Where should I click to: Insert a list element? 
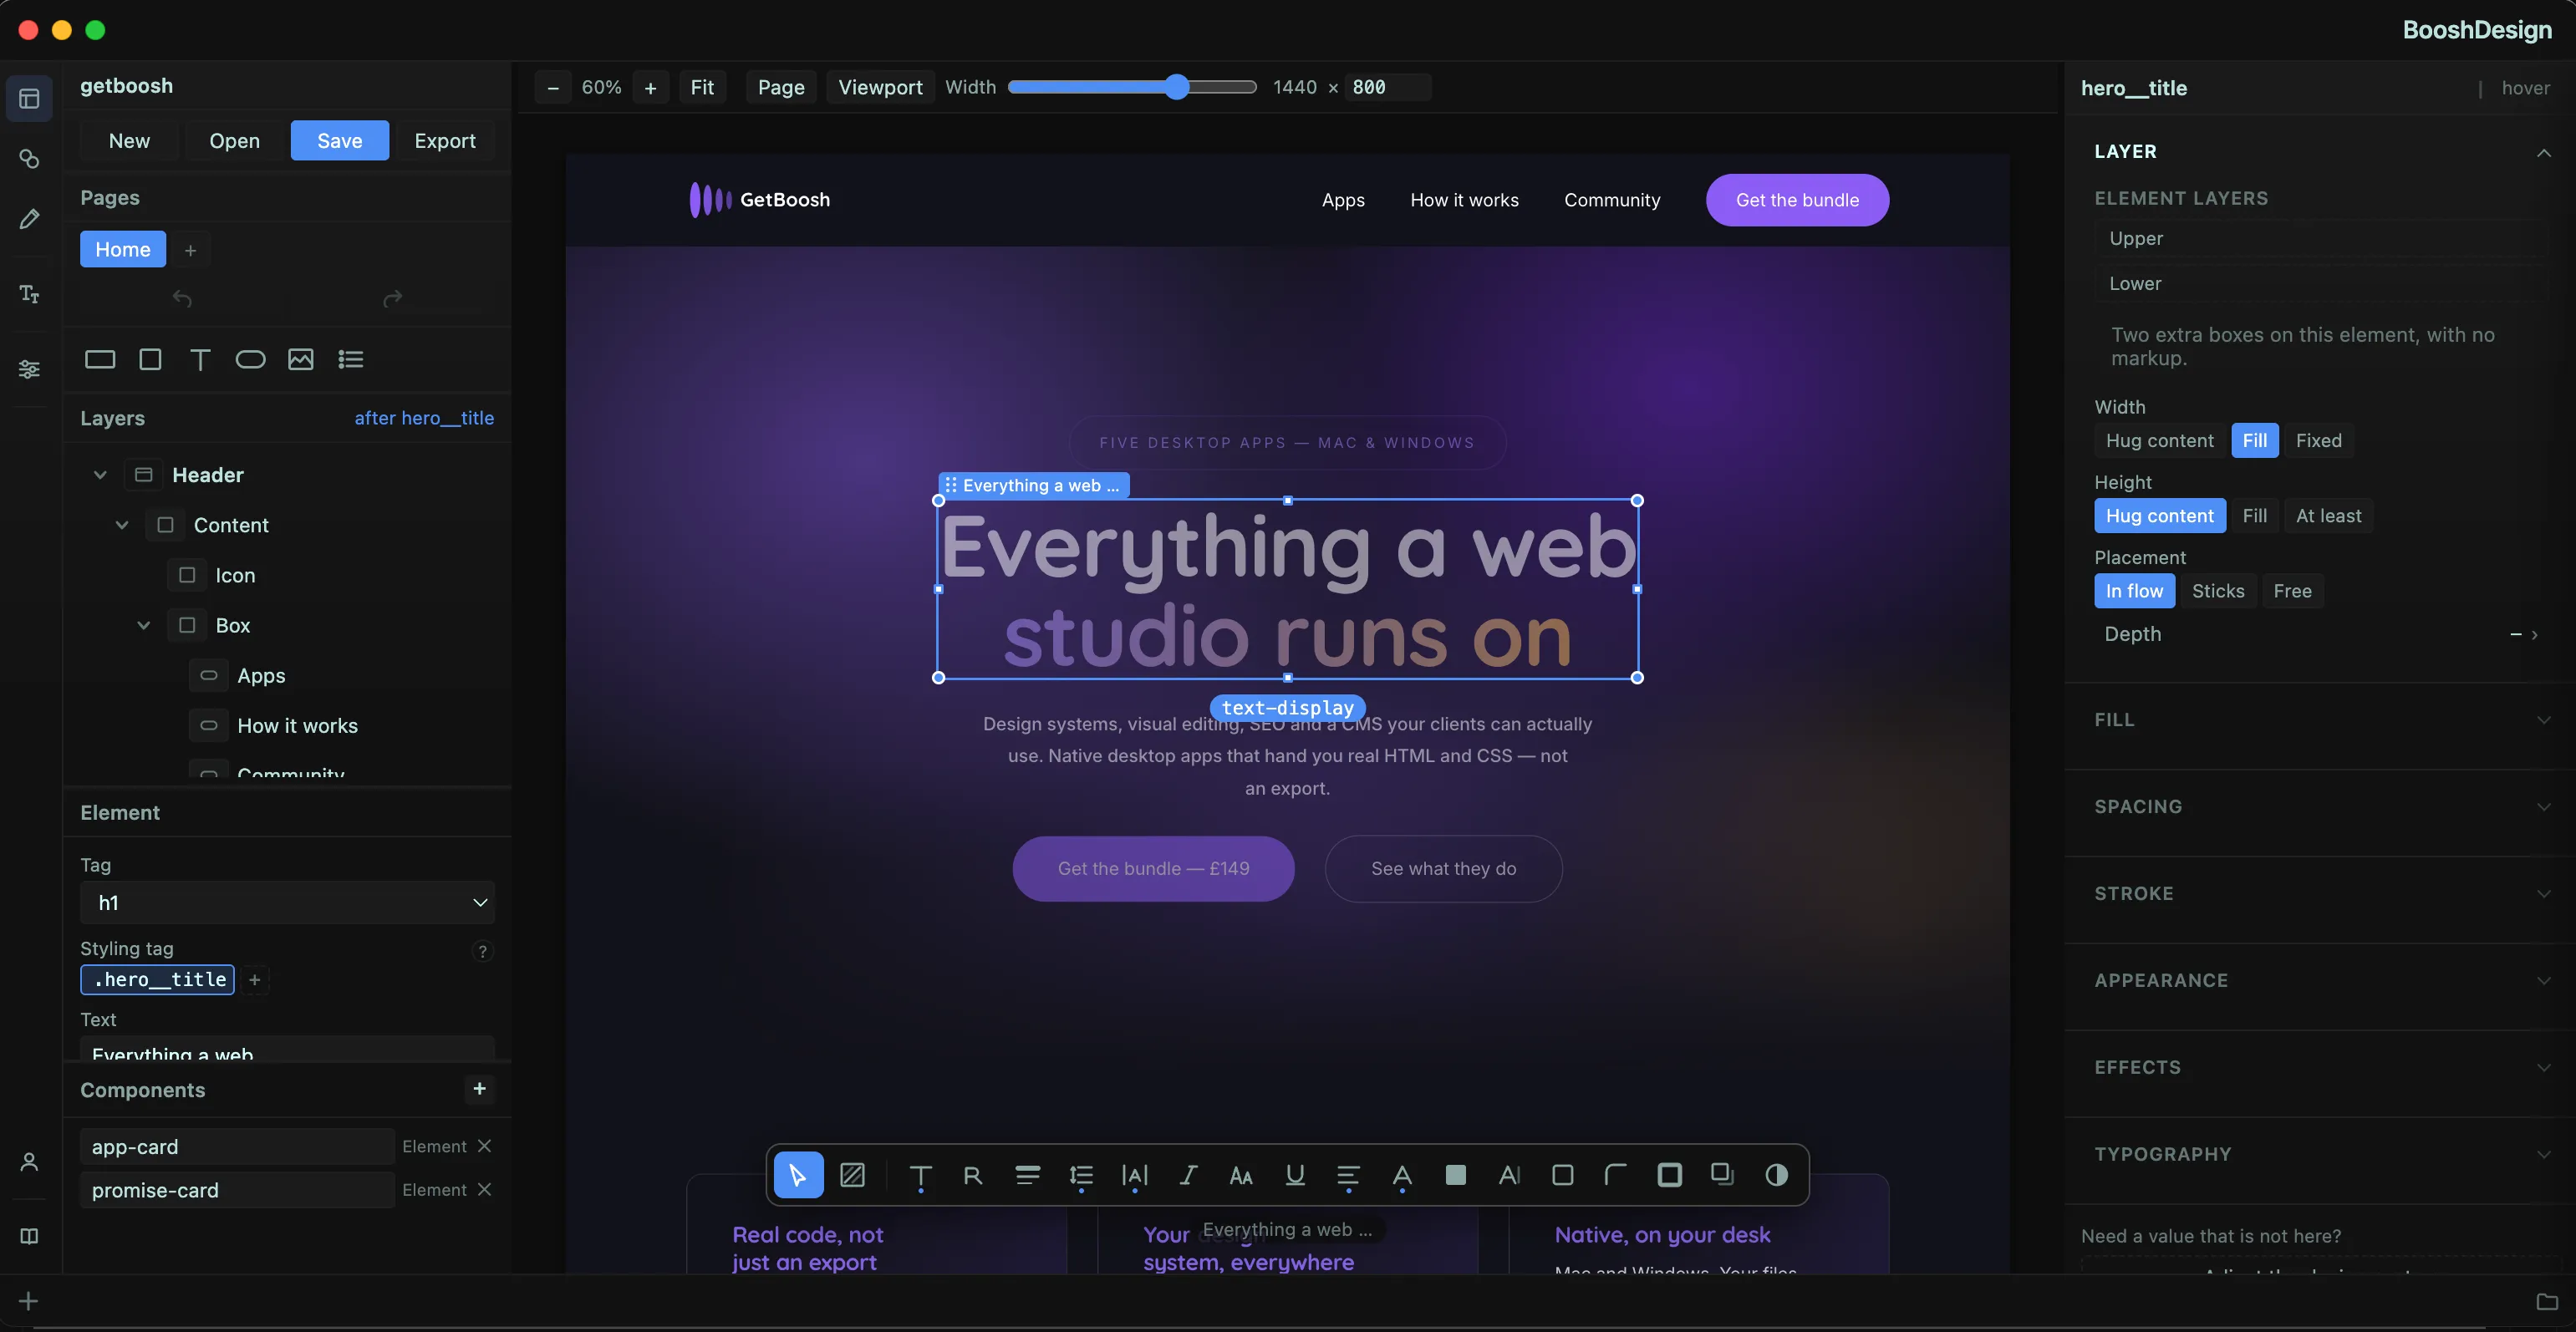351,359
